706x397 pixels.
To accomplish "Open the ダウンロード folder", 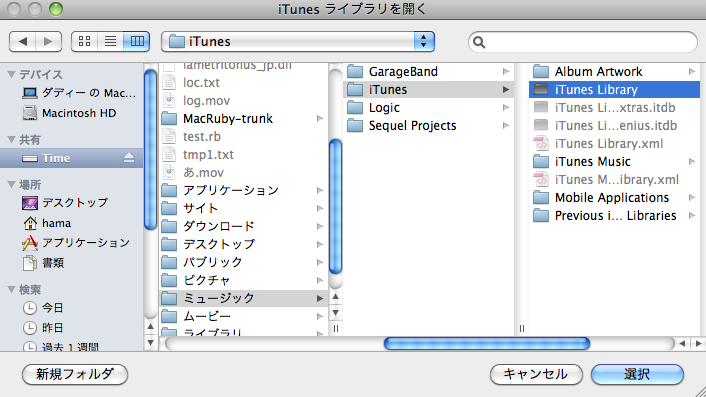I will point(244,226).
